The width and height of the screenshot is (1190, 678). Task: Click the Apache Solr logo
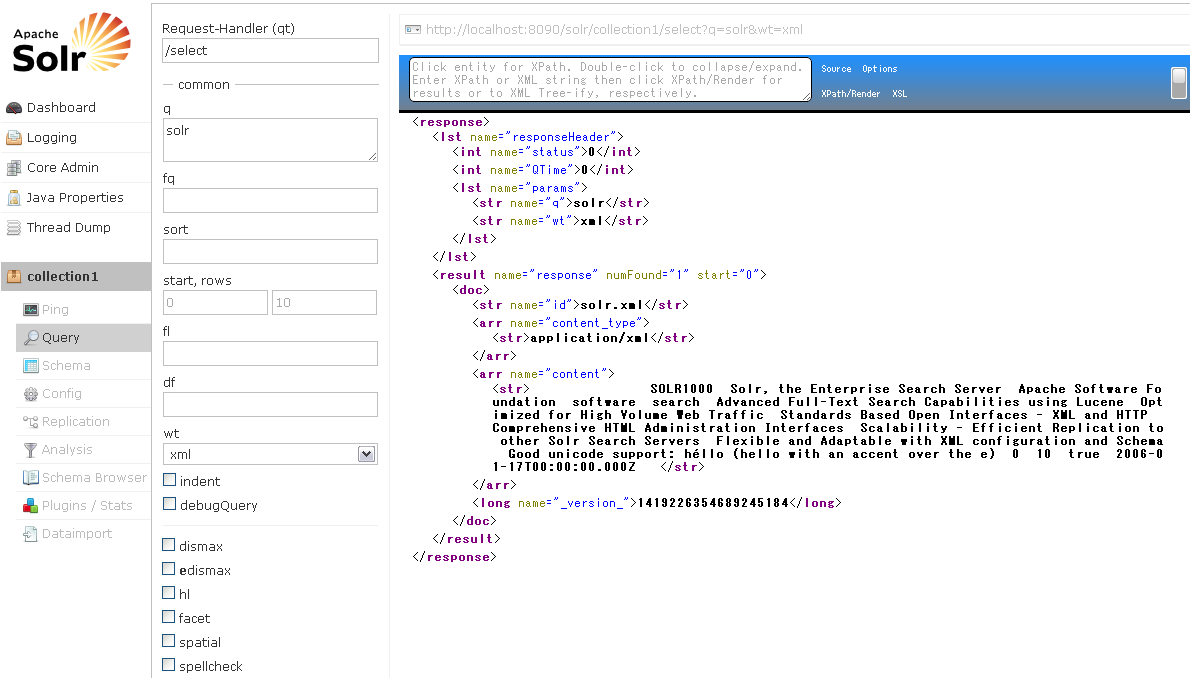[x=72, y=42]
